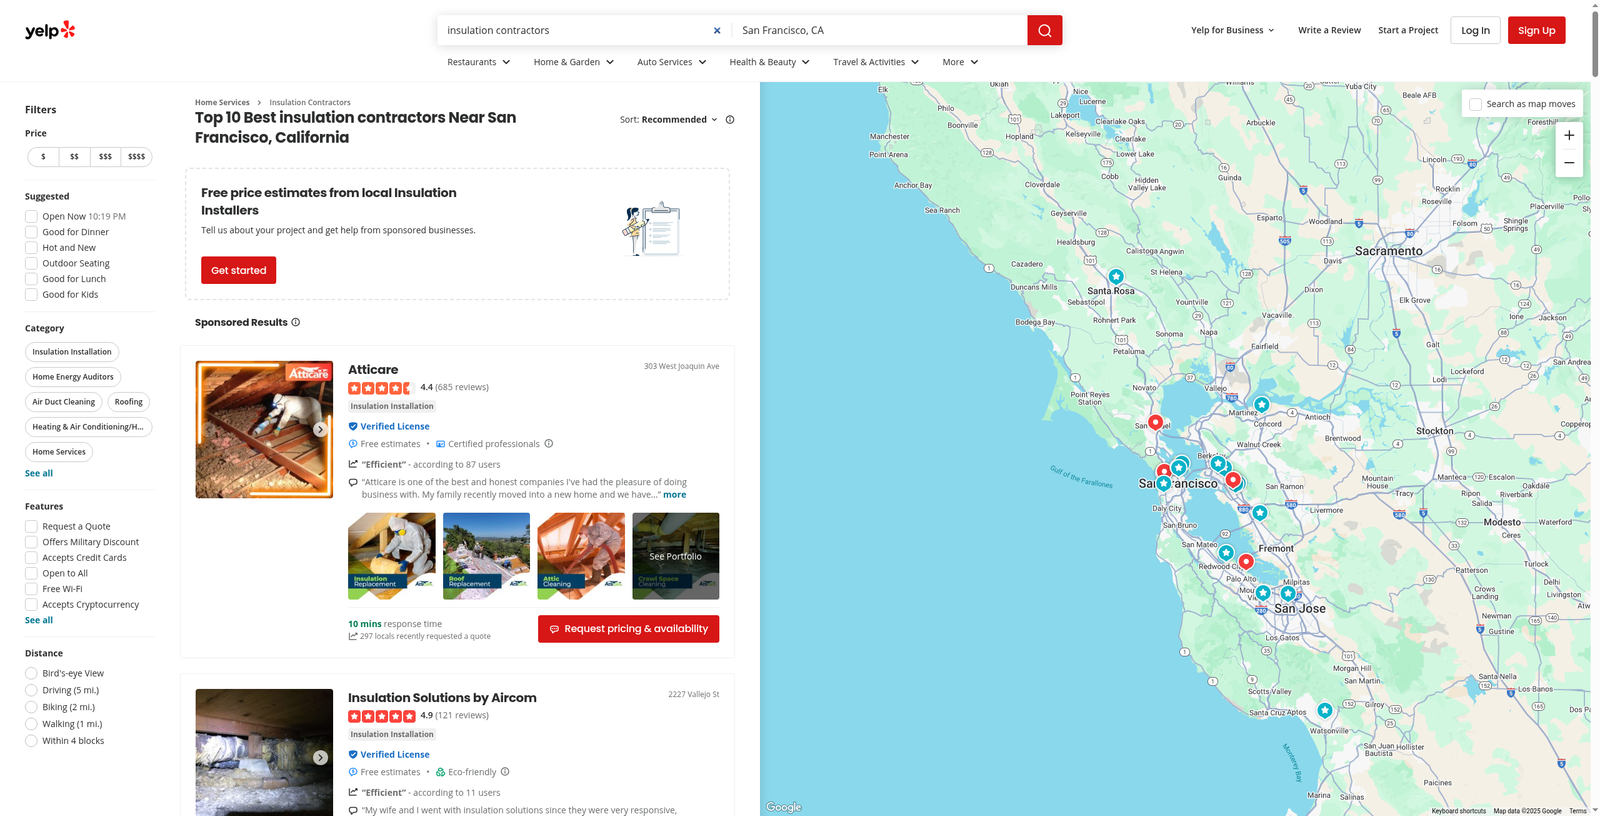This screenshot has width=1600, height=816.
Task: Clear the insulation contractors search text
Action: [717, 31]
